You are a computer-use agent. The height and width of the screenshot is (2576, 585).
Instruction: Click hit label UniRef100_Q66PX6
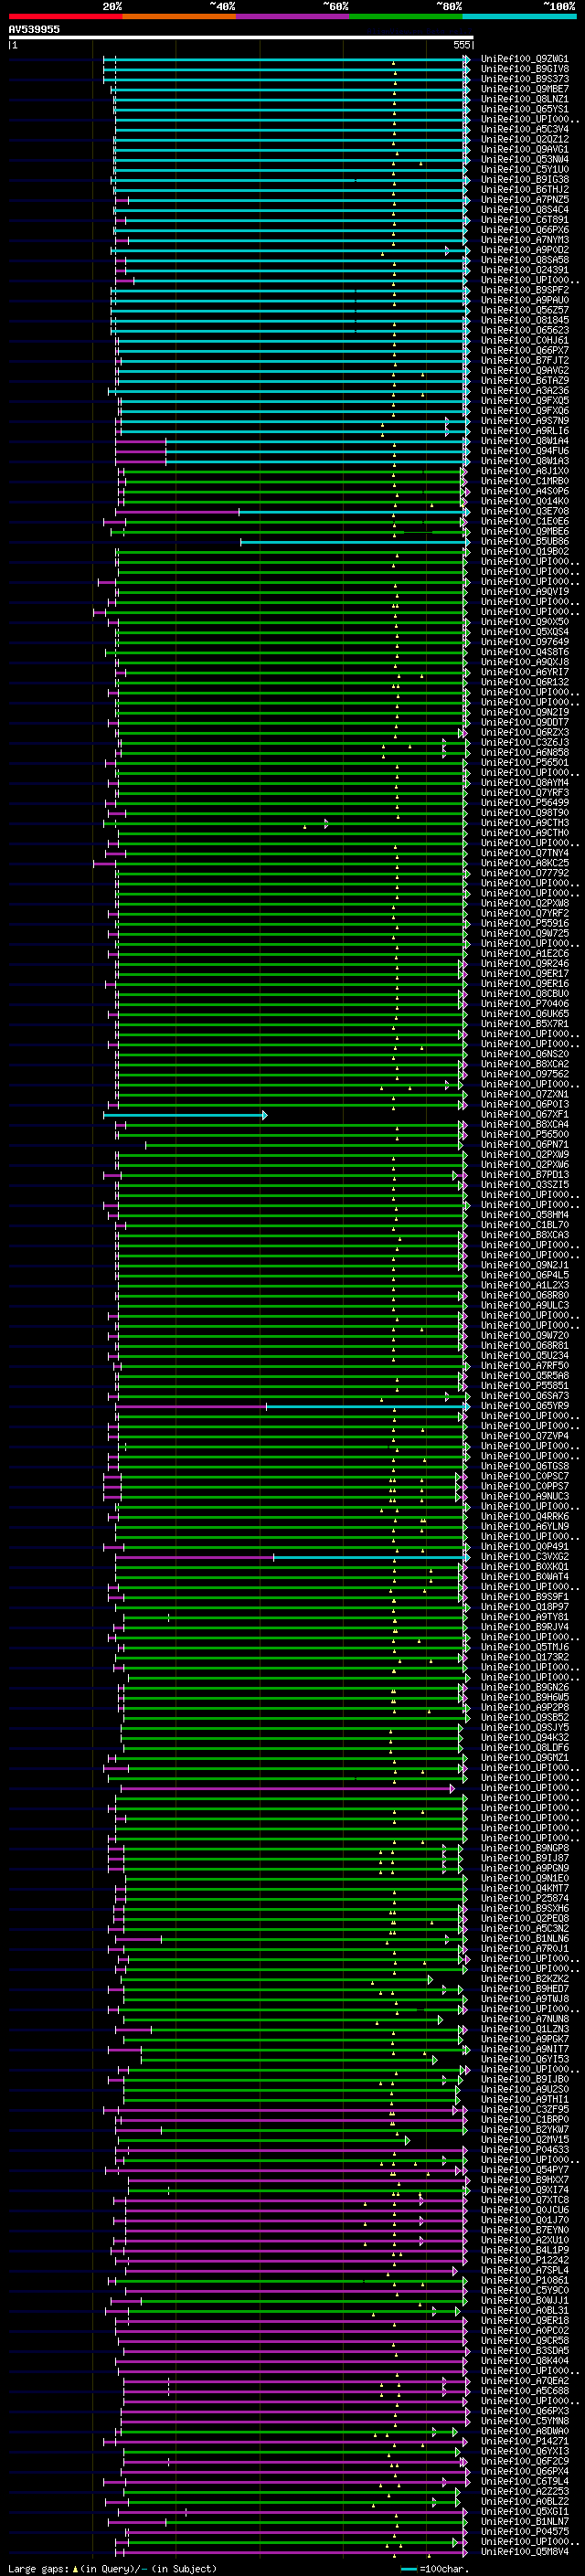(x=525, y=230)
